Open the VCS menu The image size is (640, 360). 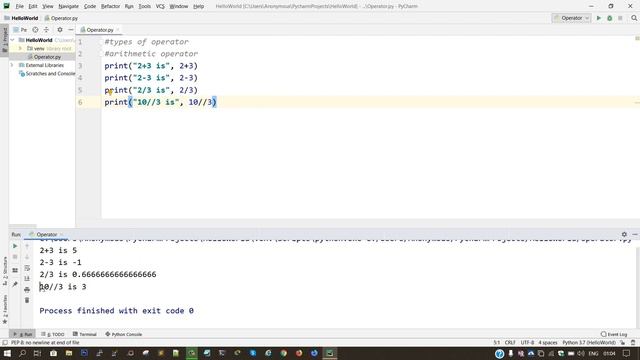point(160,6)
